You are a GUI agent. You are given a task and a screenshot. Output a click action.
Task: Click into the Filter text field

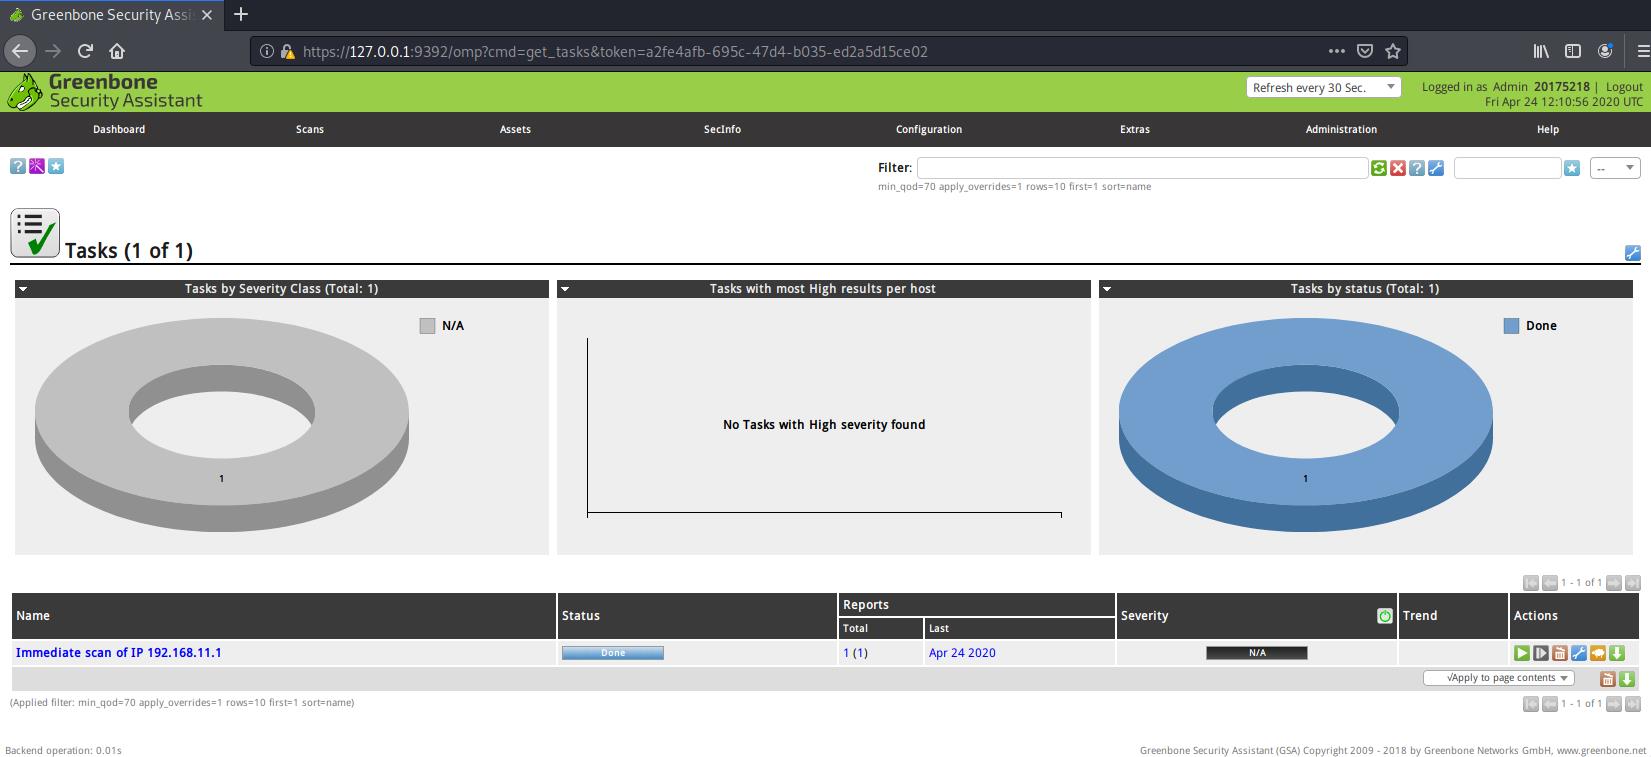tap(1142, 168)
